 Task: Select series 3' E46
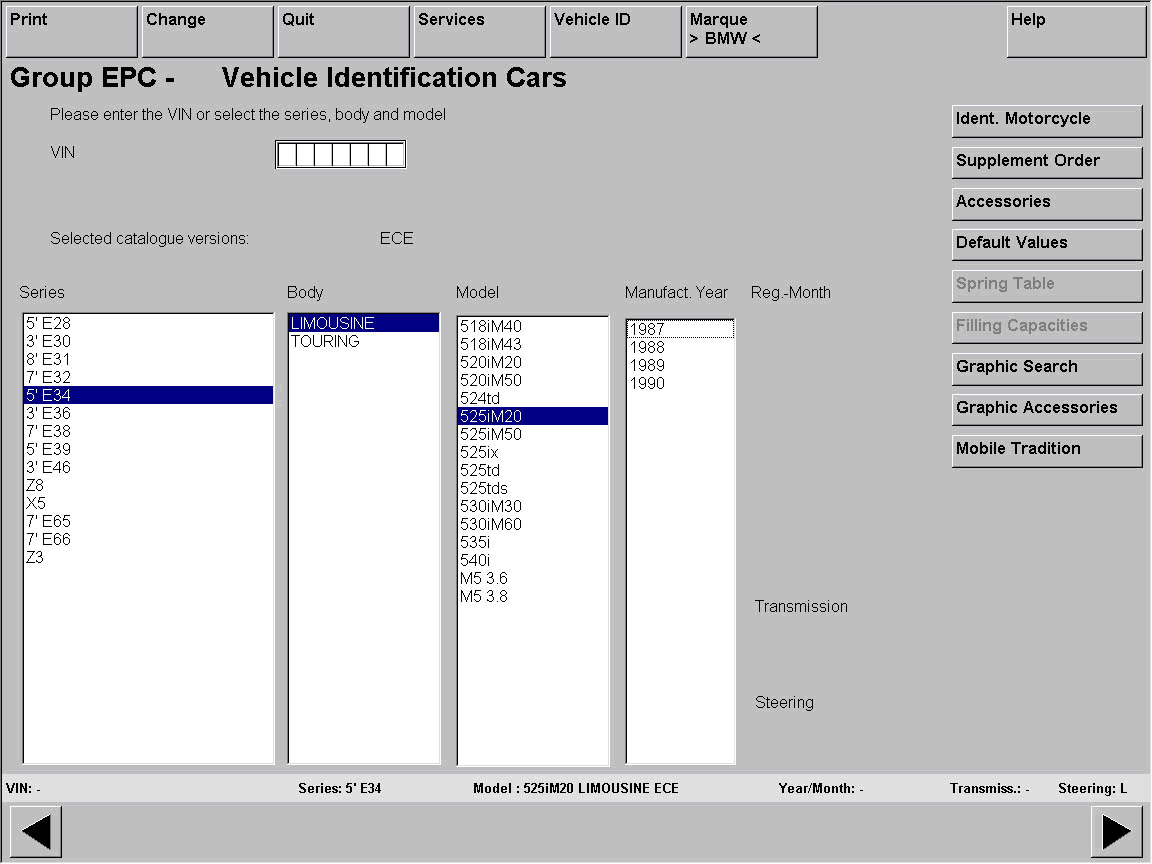(148, 467)
